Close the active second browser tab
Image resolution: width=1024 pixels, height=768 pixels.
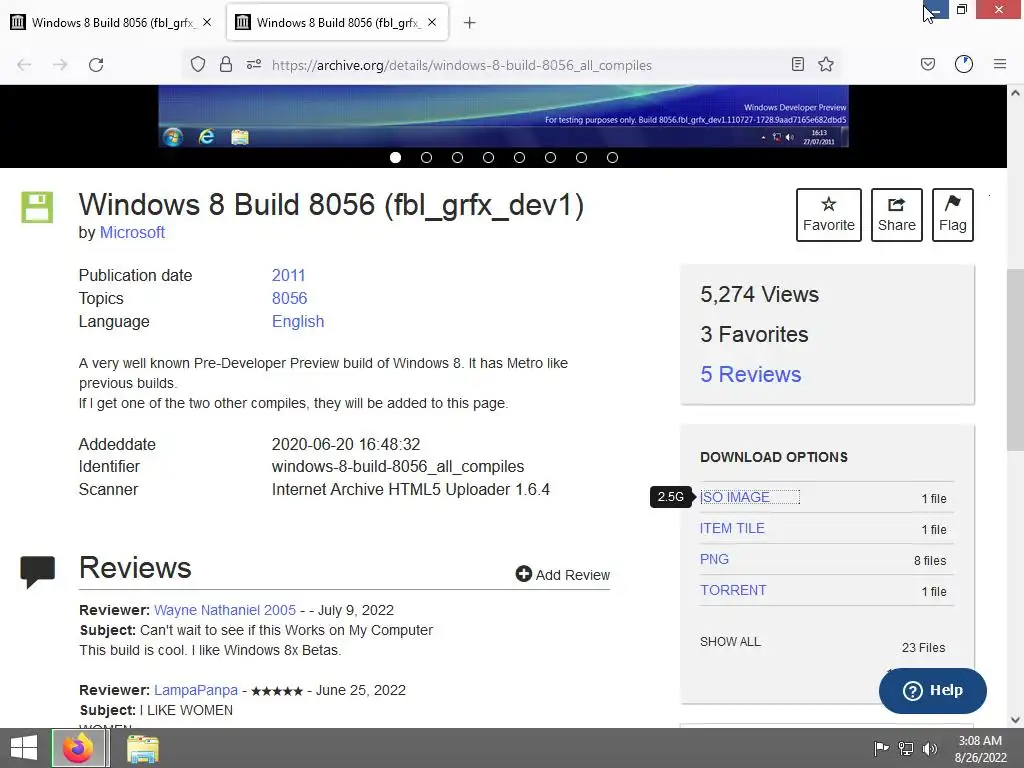point(432,22)
